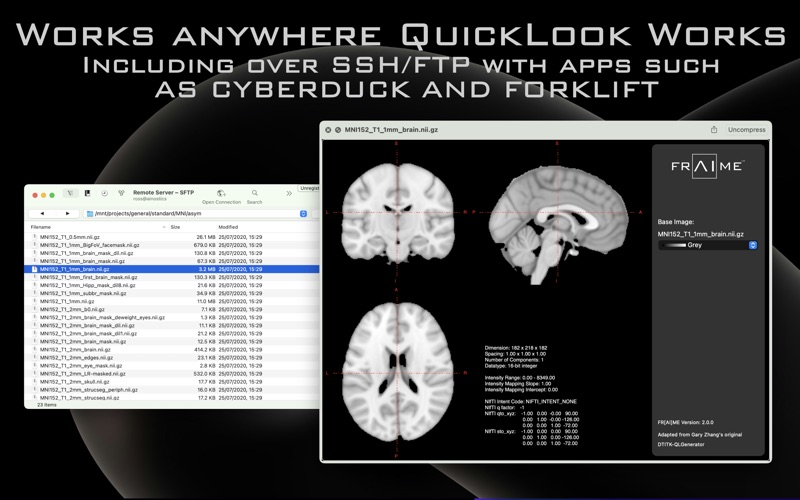This screenshot has width=800, height=500.
Task: Go forward with the right arrow
Action: coord(67,214)
